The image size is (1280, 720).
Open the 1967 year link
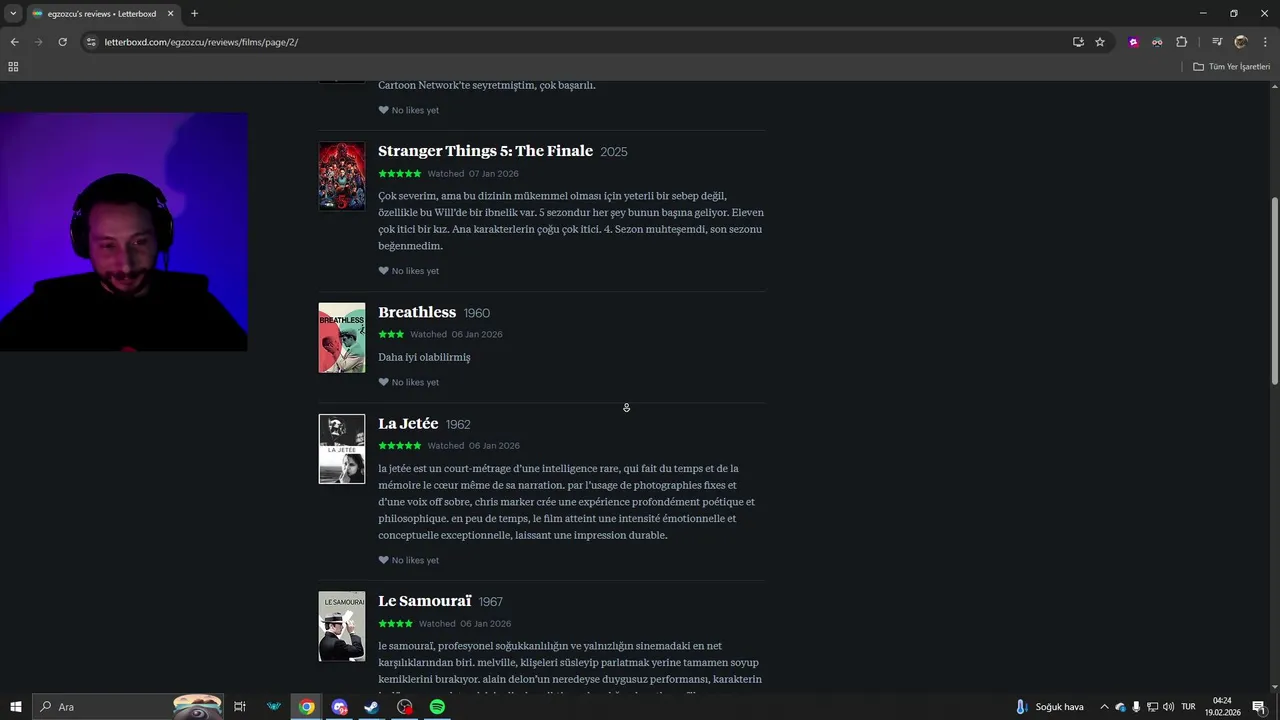pyautogui.click(x=491, y=602)
